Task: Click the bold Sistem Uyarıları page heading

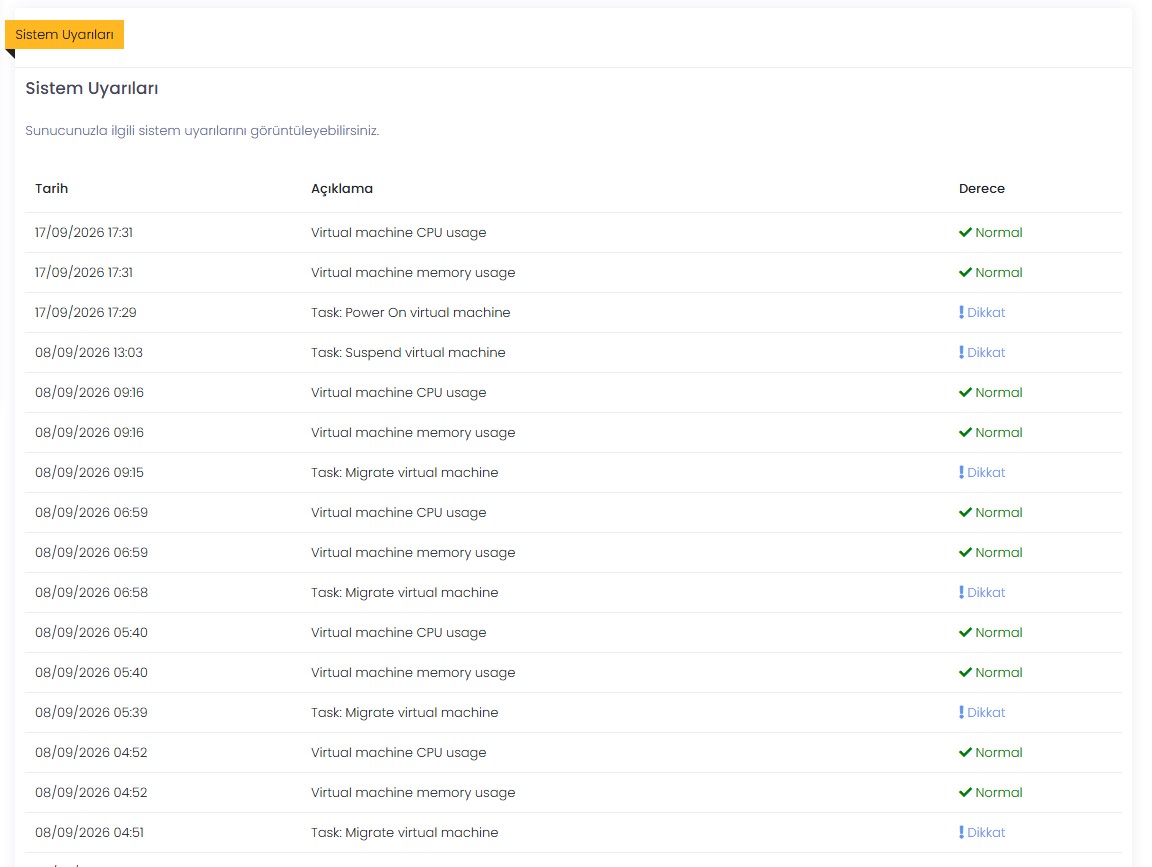Action: coord(92,88)
